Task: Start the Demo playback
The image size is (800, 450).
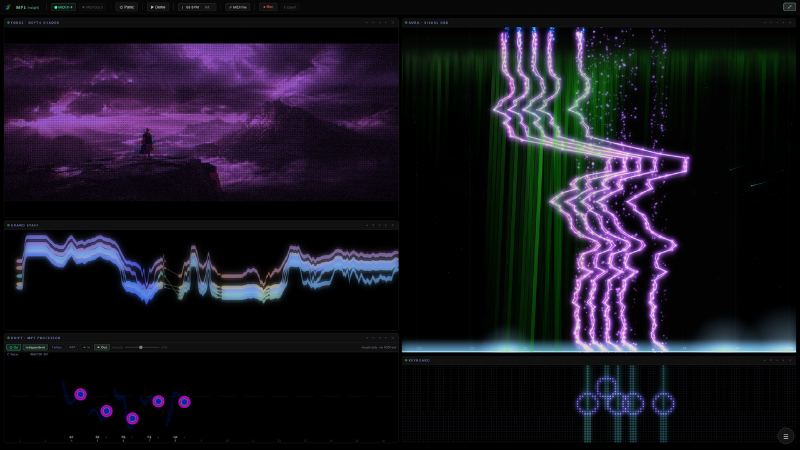Action: pos(158,7)
